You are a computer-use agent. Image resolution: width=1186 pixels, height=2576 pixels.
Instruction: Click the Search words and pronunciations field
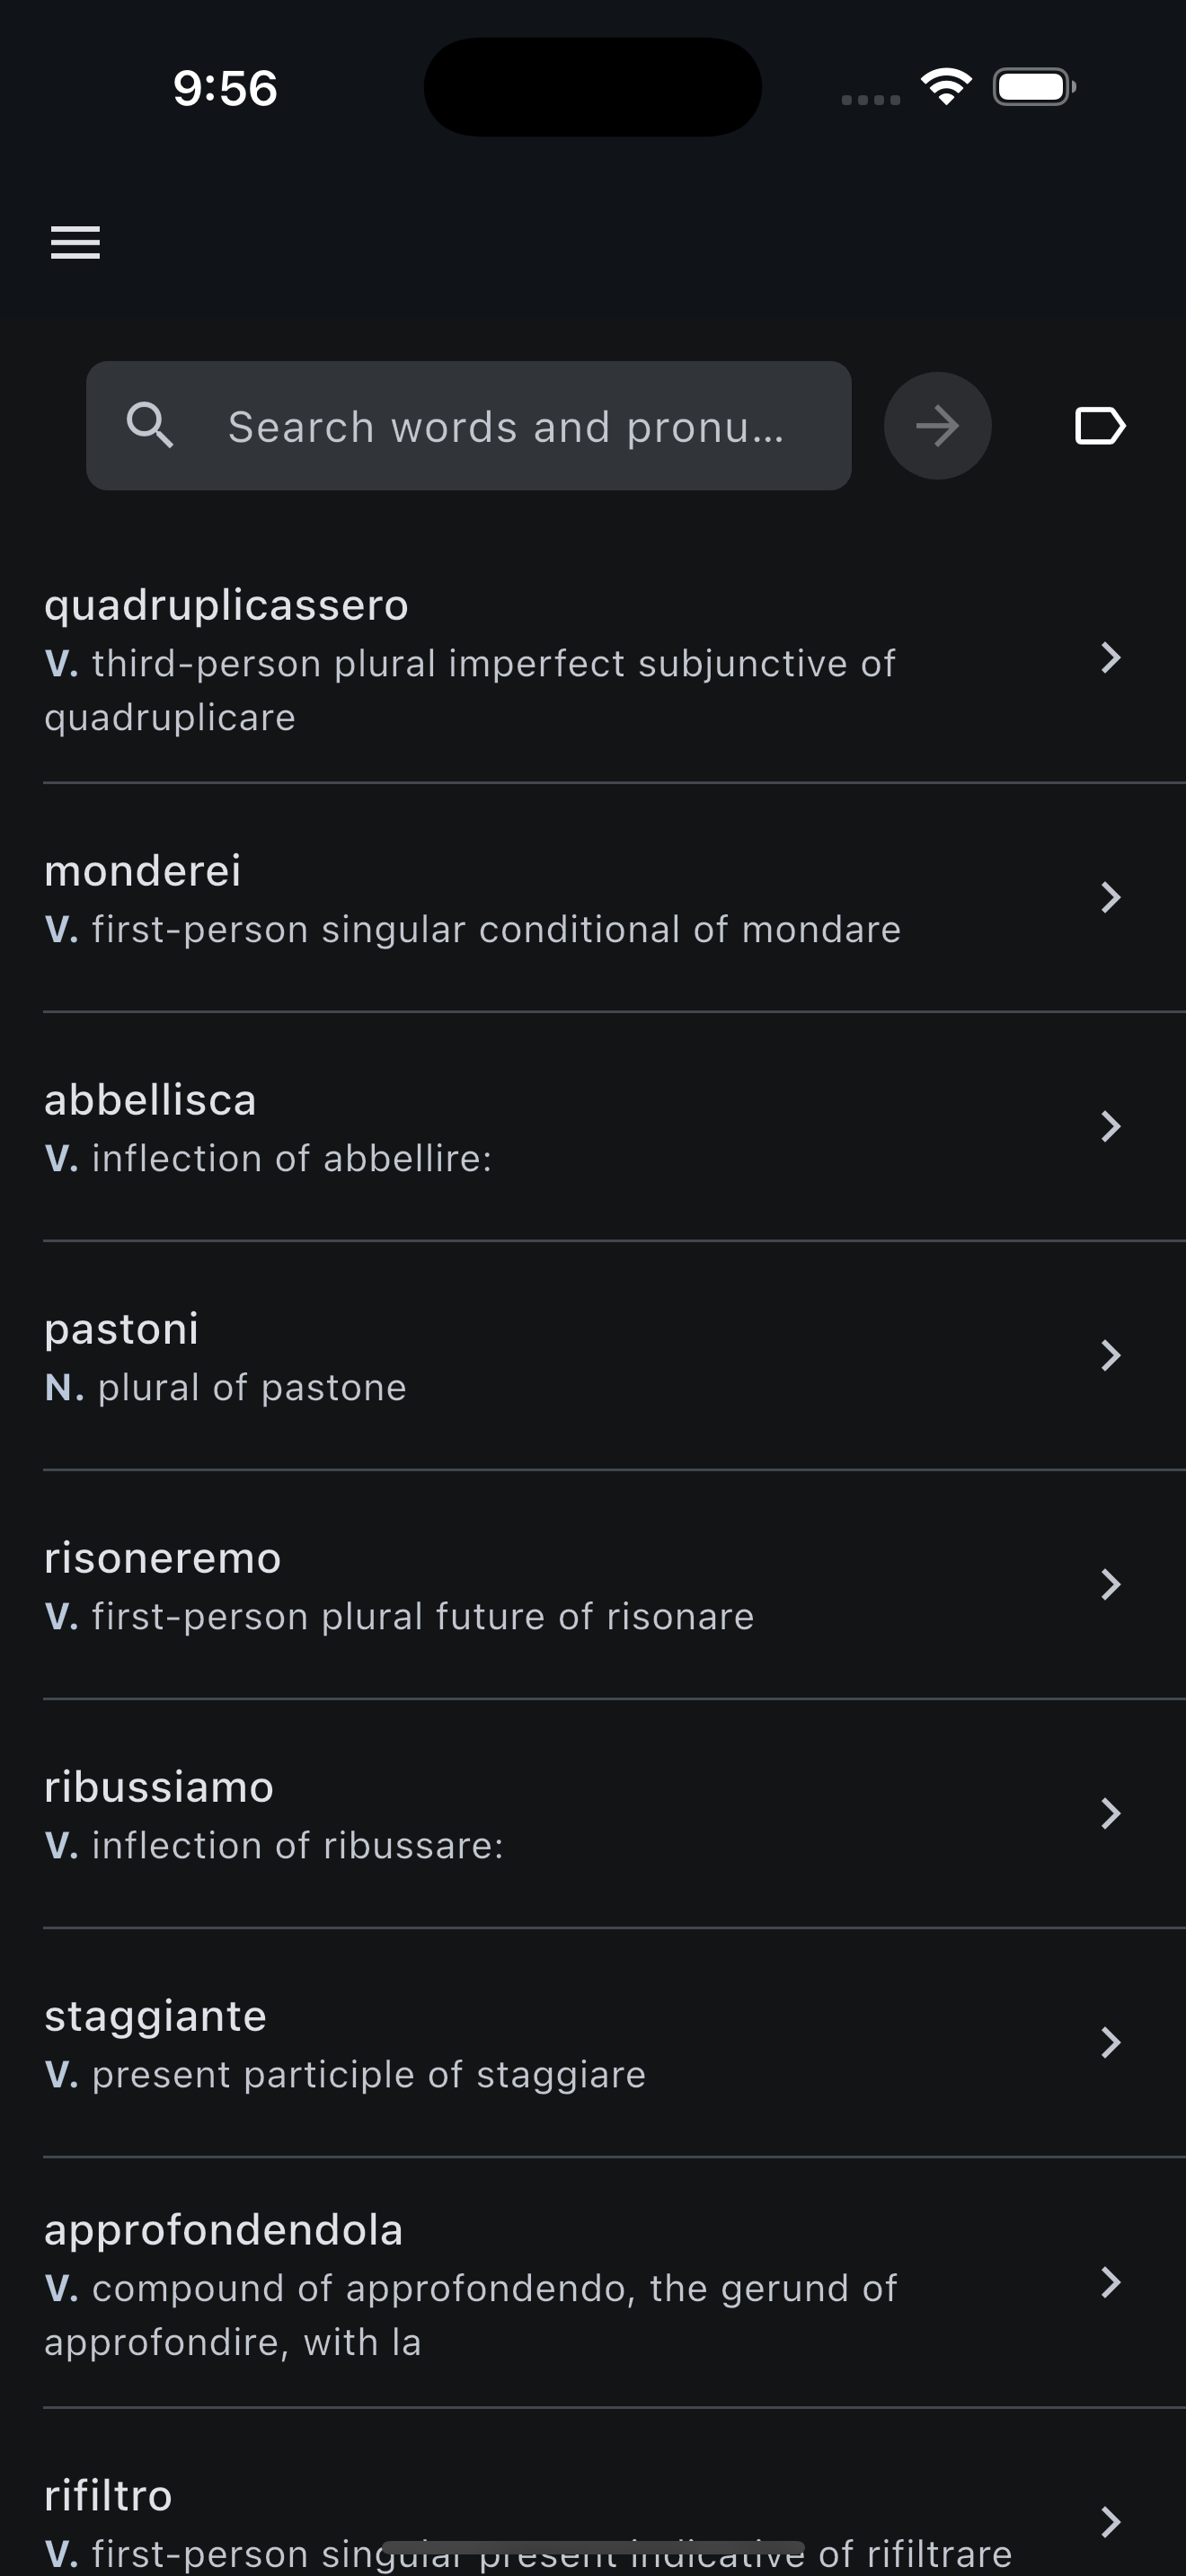505,427
